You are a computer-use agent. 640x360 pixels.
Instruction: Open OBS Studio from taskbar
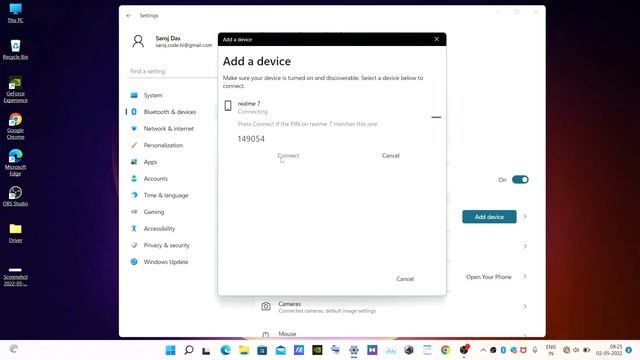464,350
